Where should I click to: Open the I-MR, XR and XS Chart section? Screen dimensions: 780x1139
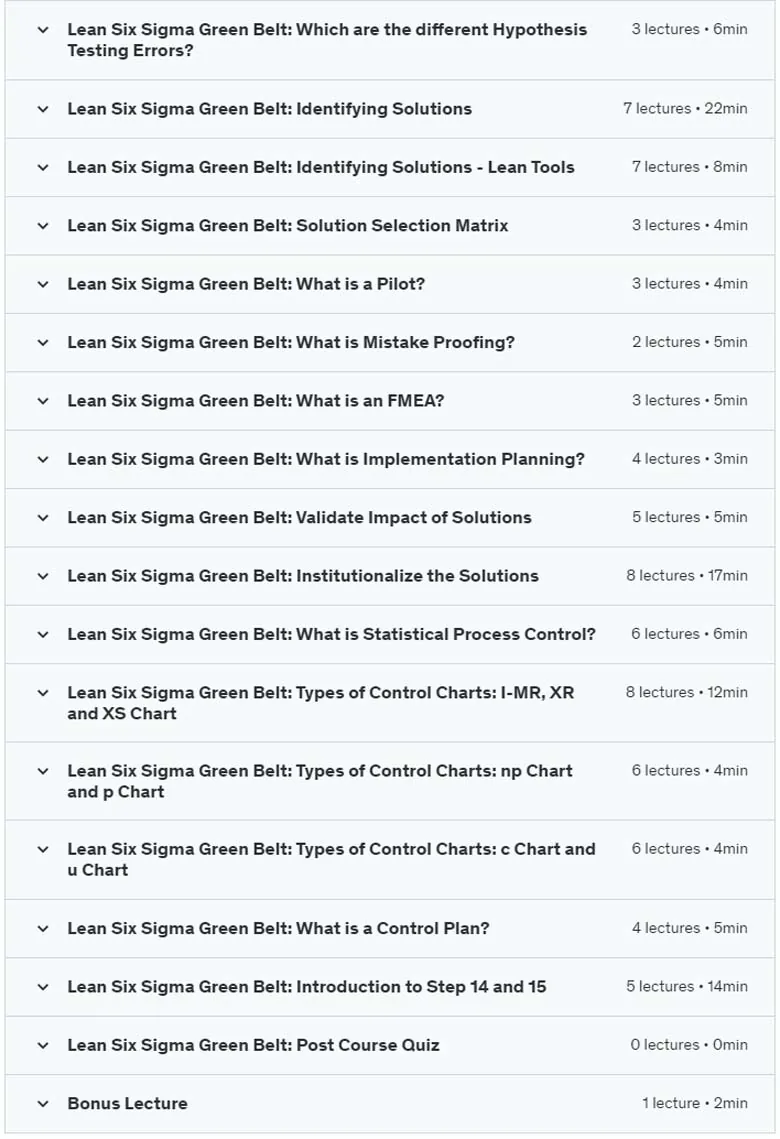(390, 702)
